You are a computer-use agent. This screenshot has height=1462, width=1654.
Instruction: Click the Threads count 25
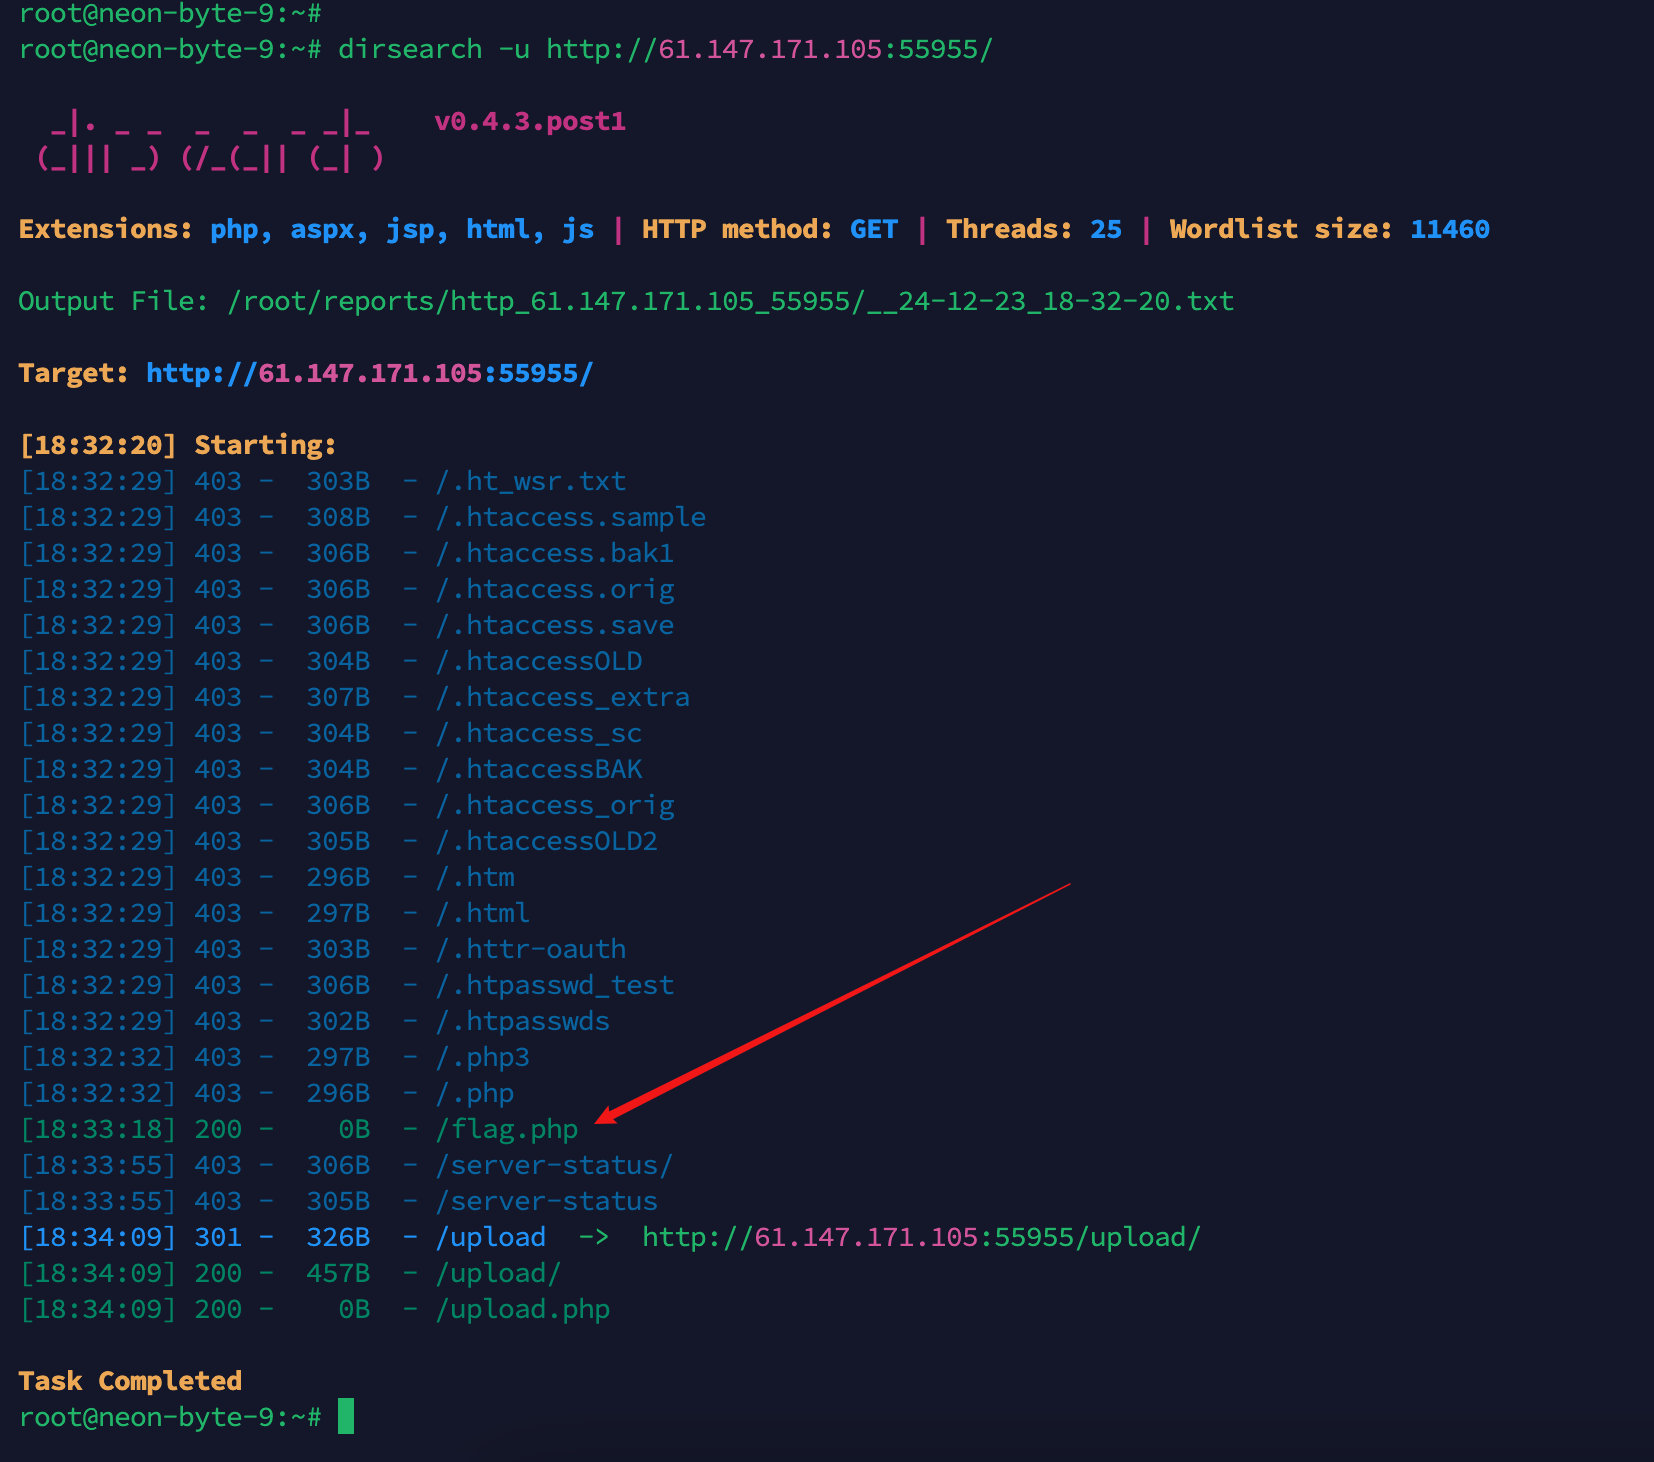click(x=1105, y=228)
